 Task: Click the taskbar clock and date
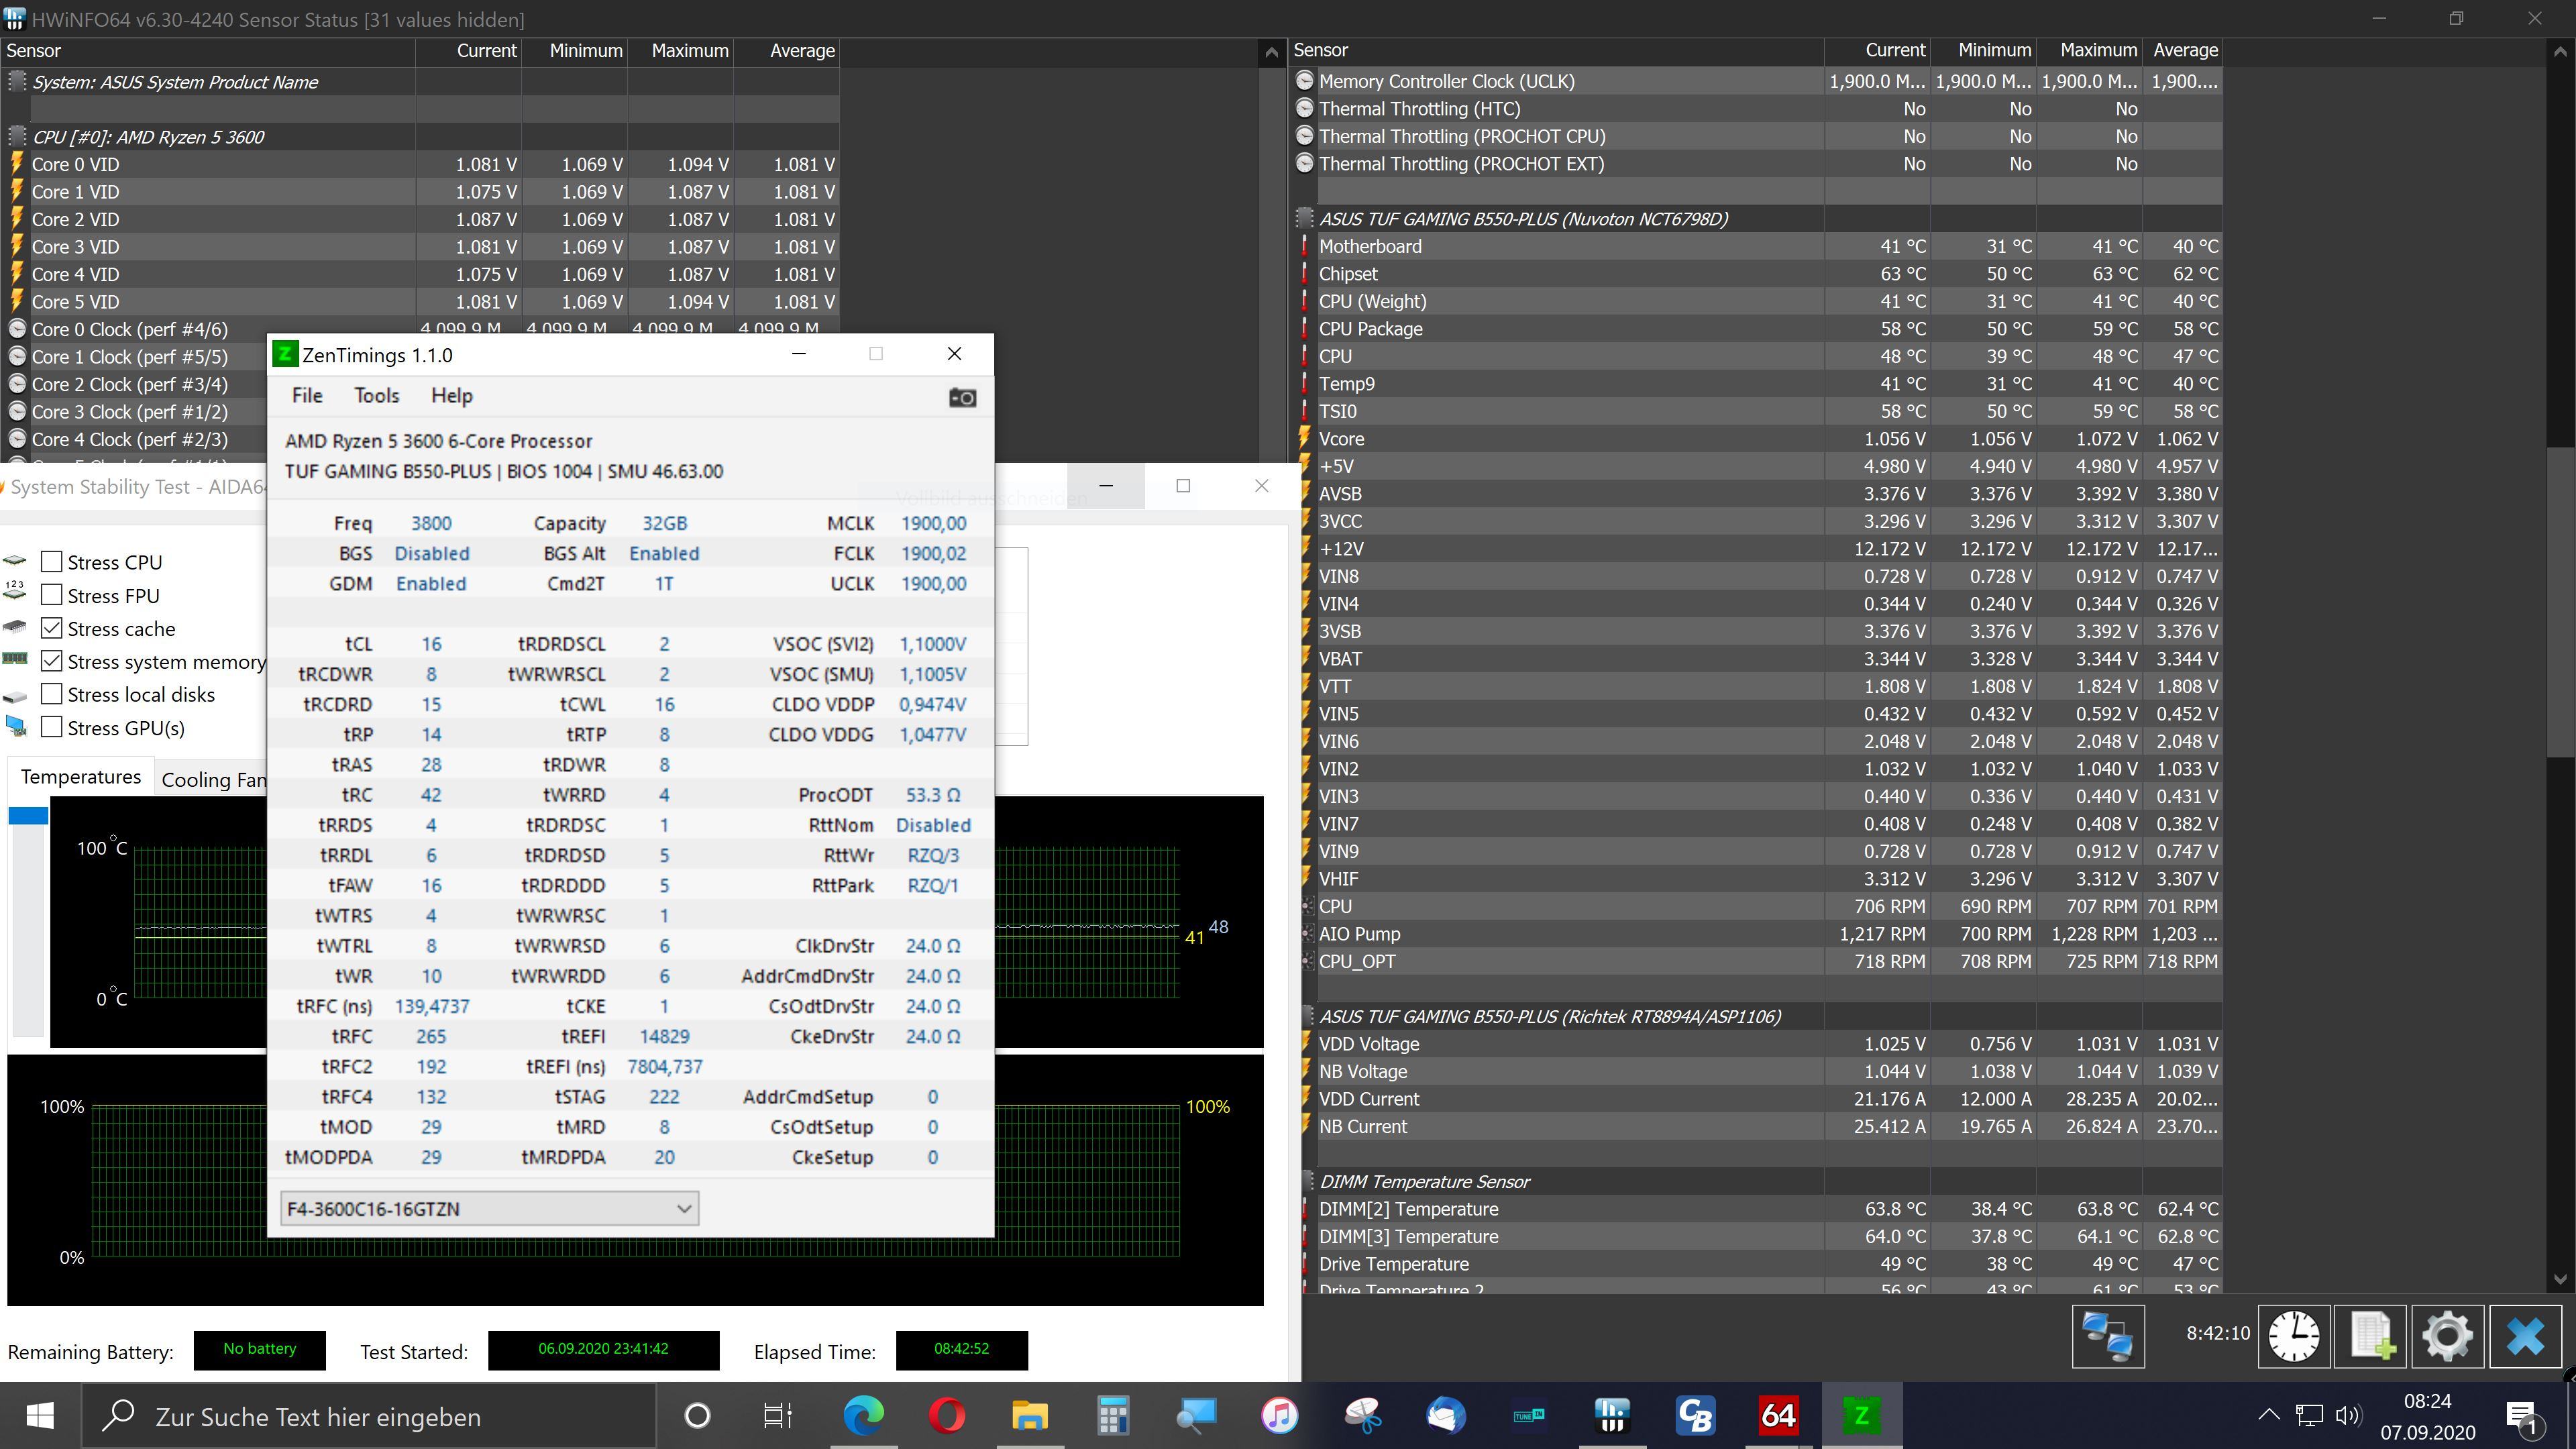tap(2427, 1416)
